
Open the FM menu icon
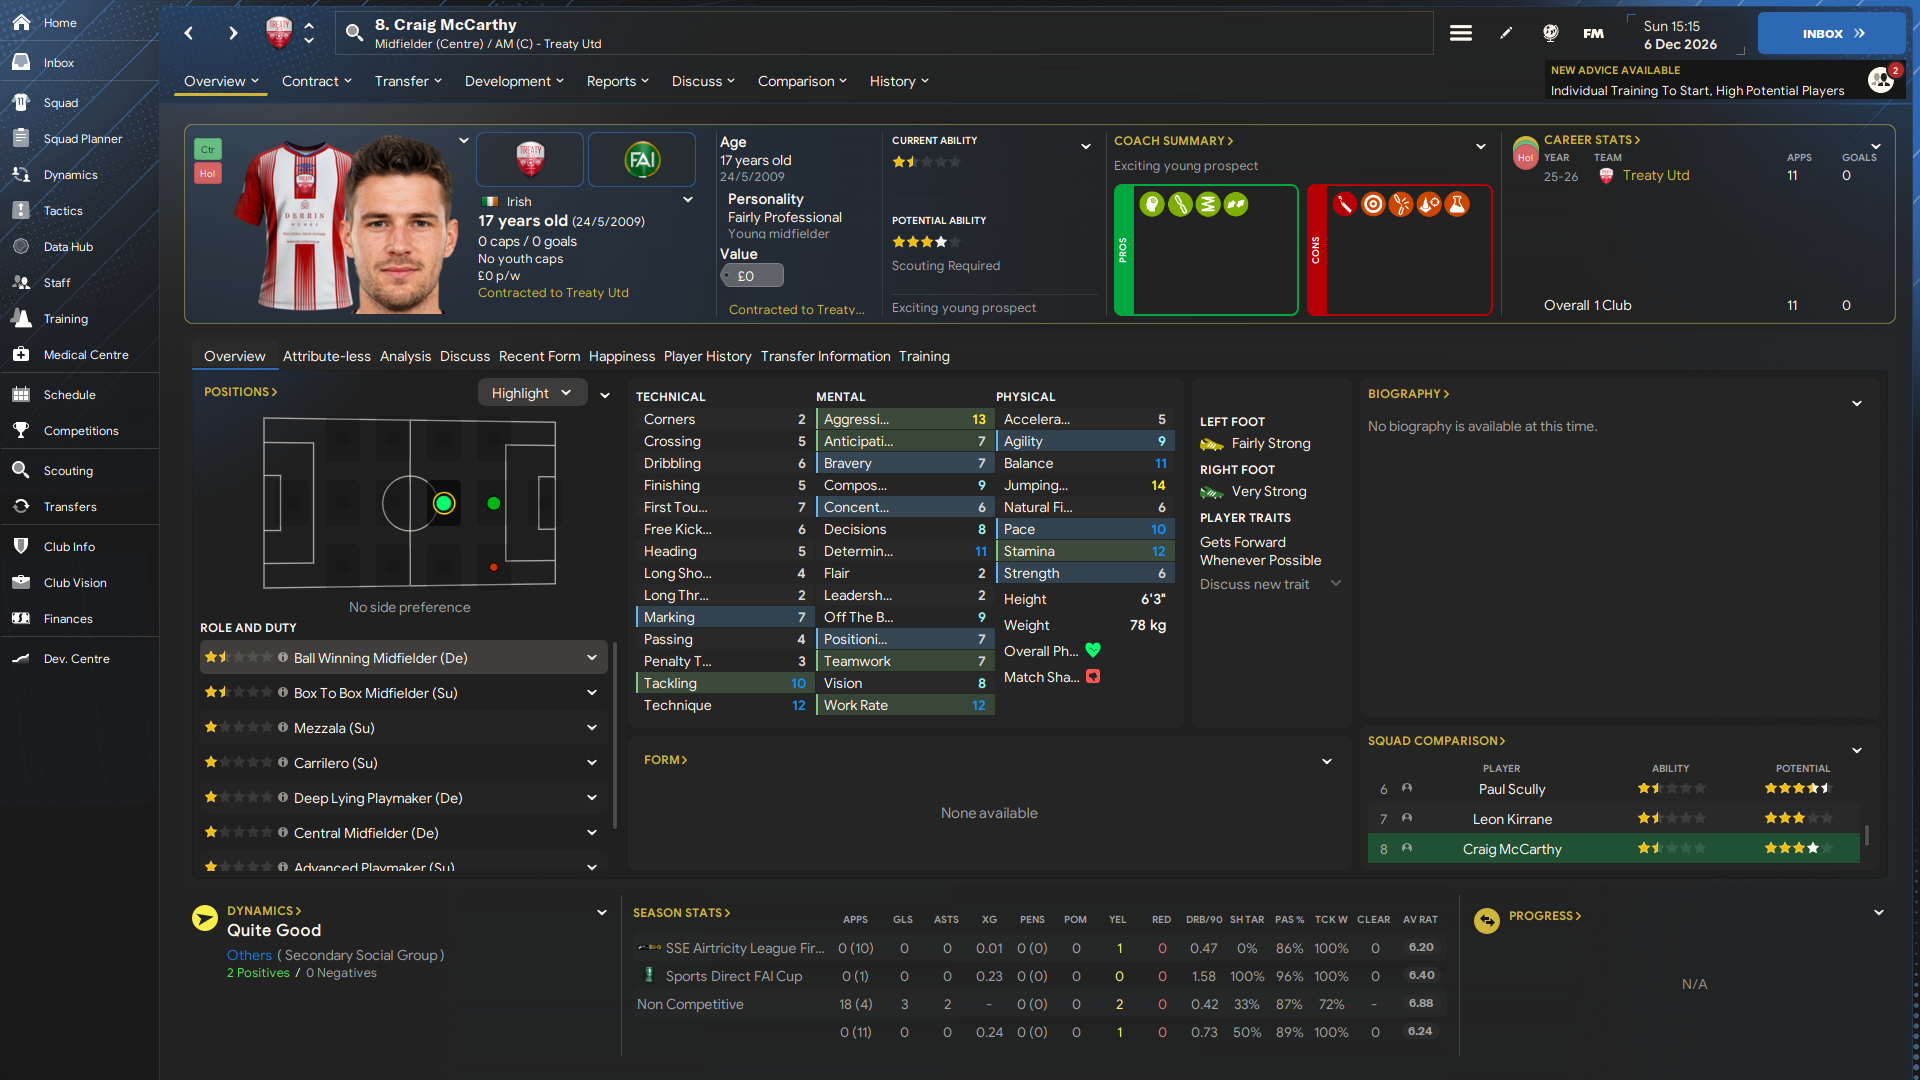click(x=1594, y=33)
